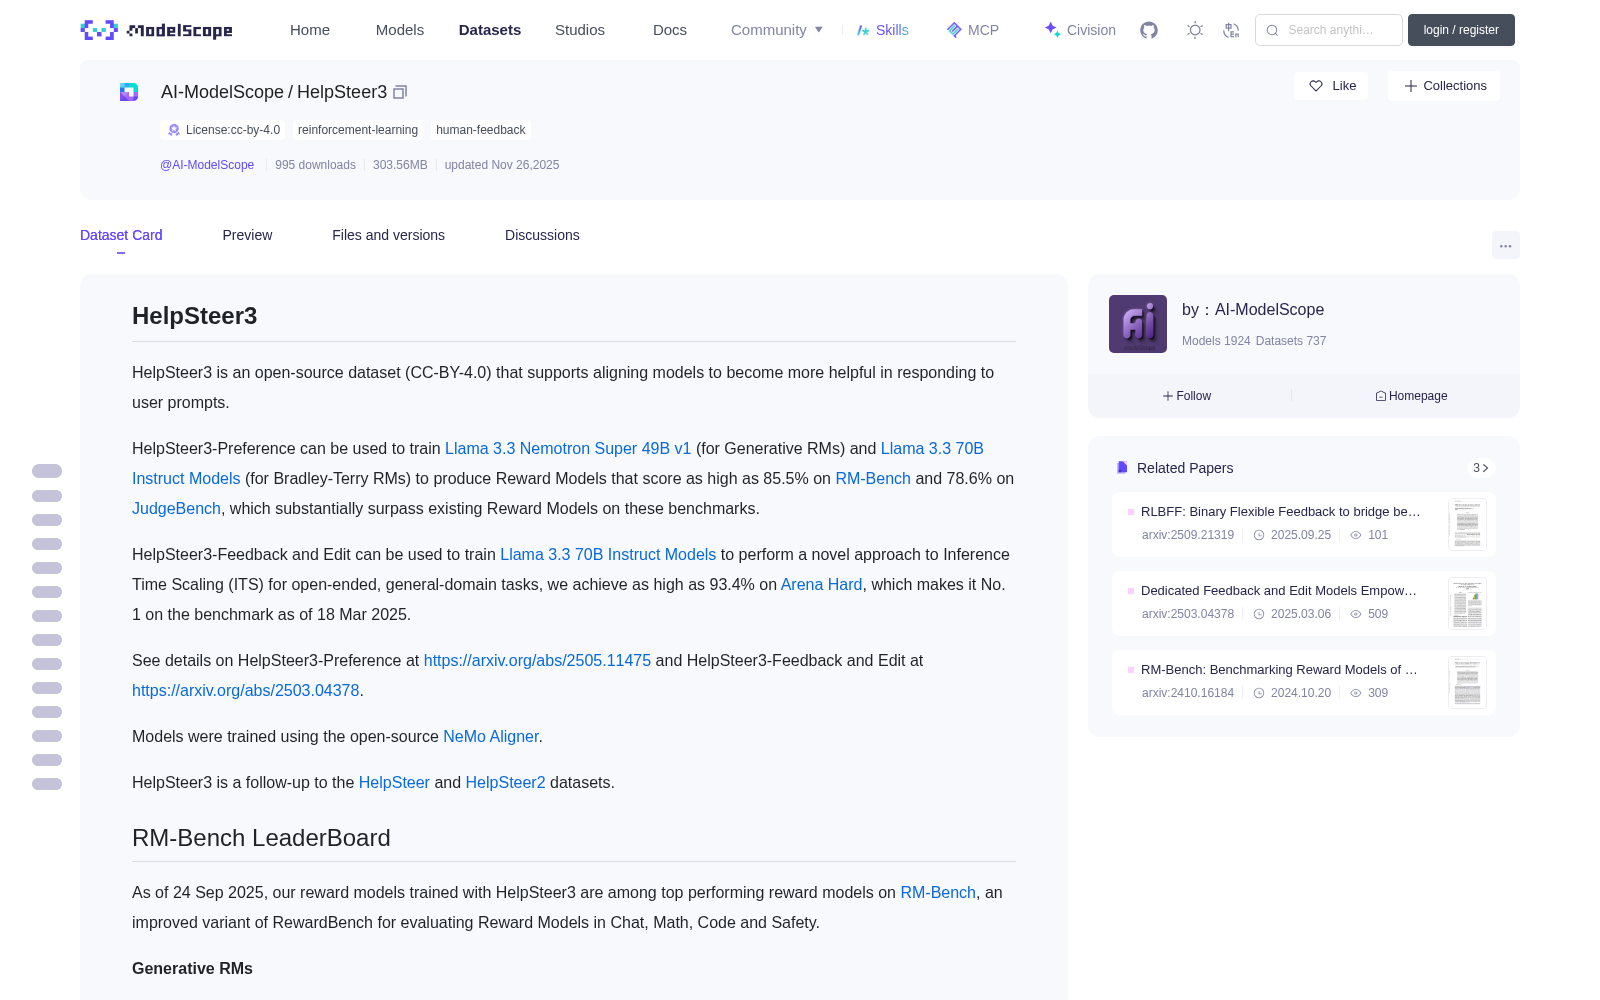The image size is (1600, 1000).
Task: Click the human-feedback tag
Action: click(480, 130)
